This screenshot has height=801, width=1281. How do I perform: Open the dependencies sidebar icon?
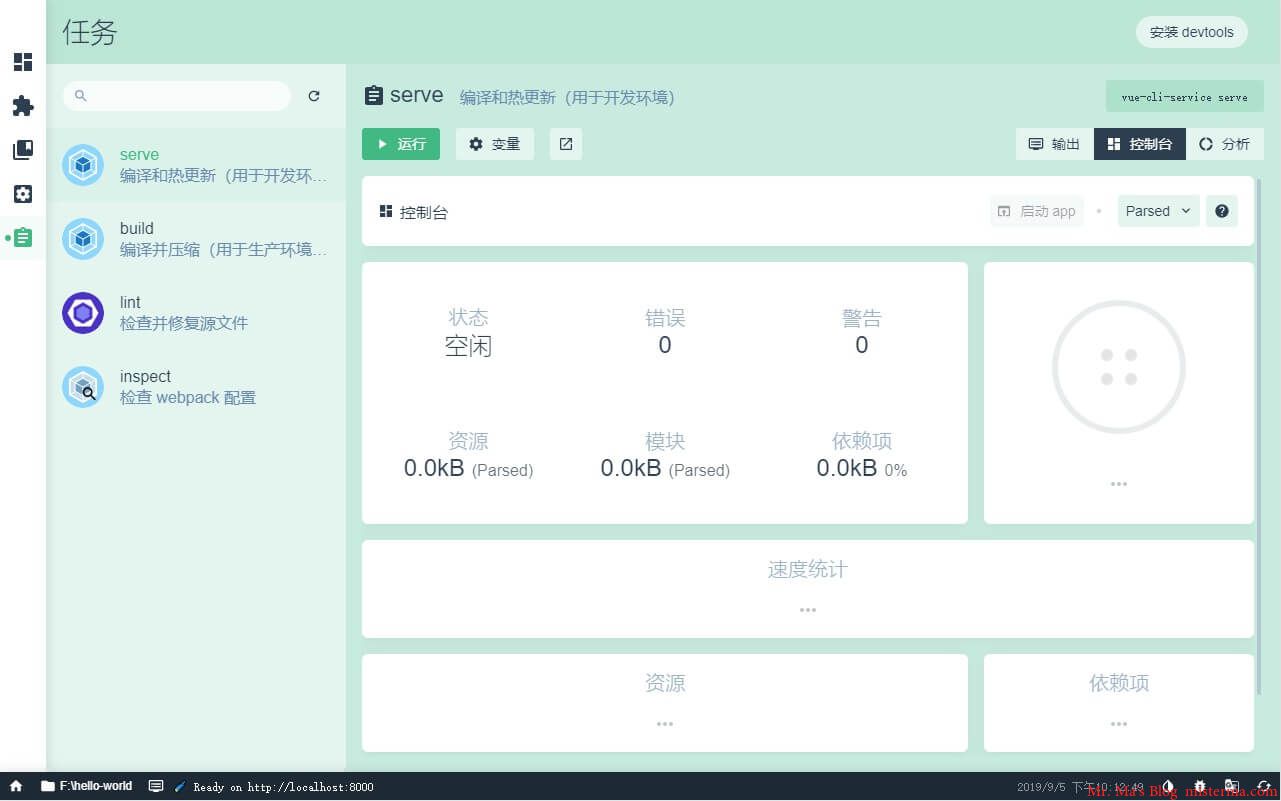23,150
